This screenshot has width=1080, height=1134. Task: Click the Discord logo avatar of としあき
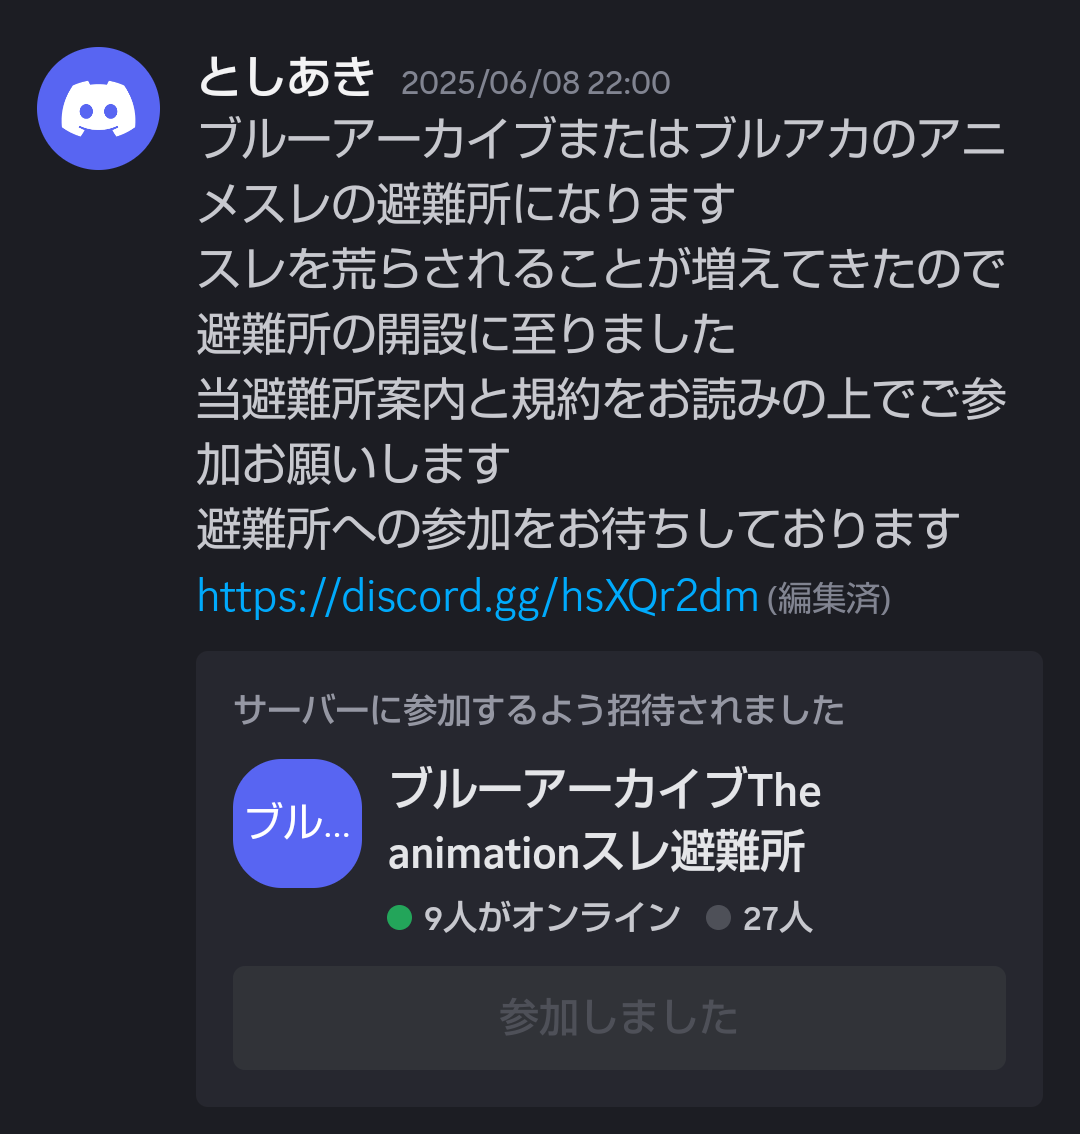(98, 108)
